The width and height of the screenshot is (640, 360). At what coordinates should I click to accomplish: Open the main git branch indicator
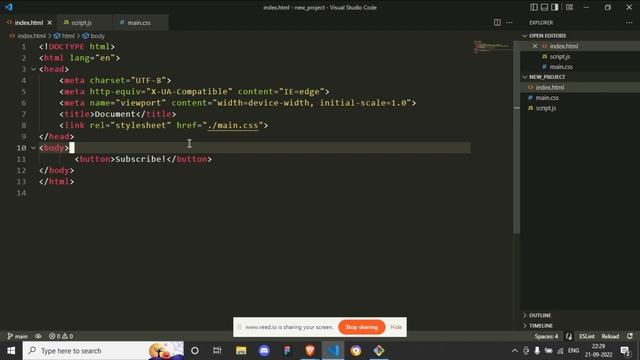18,336
